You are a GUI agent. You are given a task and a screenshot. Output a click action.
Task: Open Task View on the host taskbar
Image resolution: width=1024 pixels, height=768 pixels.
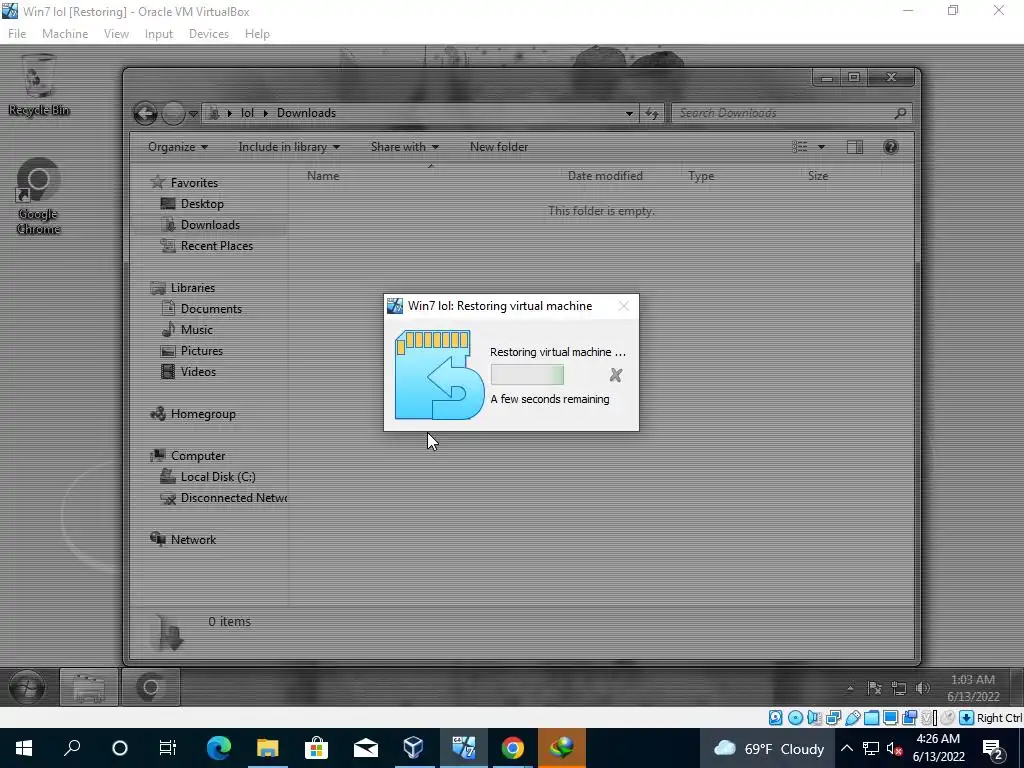click(x=168, y=748)
